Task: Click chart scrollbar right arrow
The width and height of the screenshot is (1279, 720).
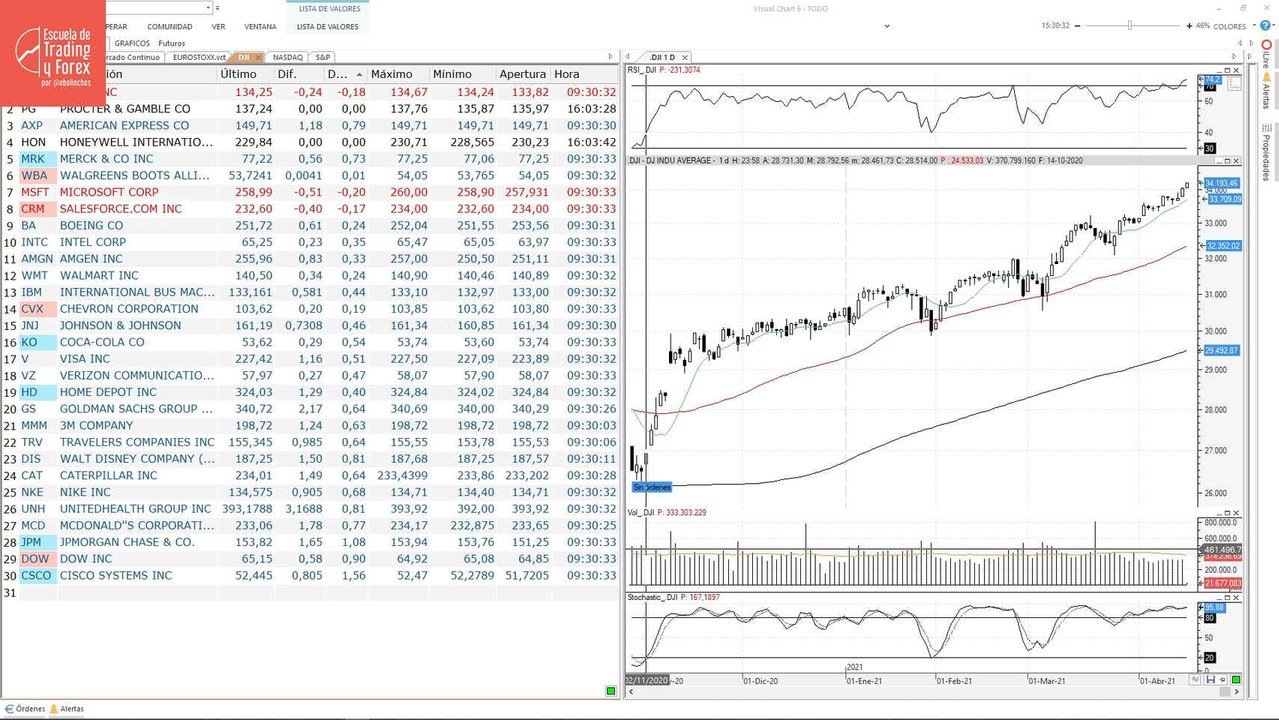Action: (x=1237, y=692)
